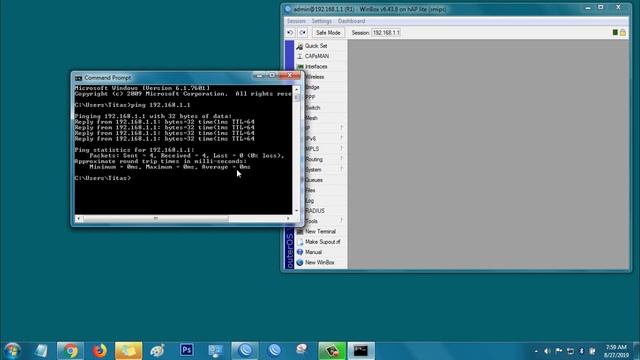Click the Command Prompt horizontal scroll left arrow
Image resolution: width=640 pixels, height=360 pixels.
click(x=78, y=218)
